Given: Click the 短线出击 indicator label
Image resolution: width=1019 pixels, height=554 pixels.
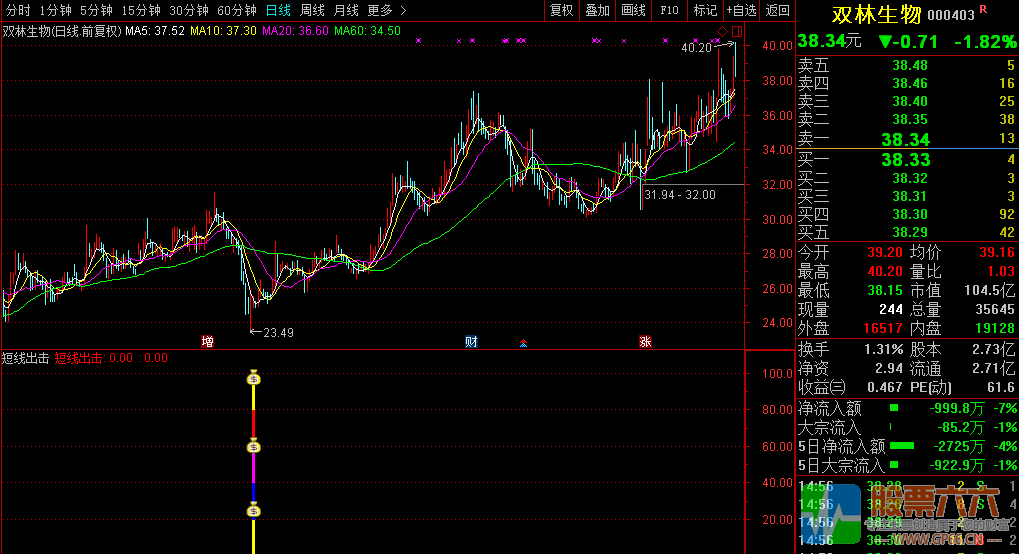Looking at the screenshot, I should pos(26,357).
